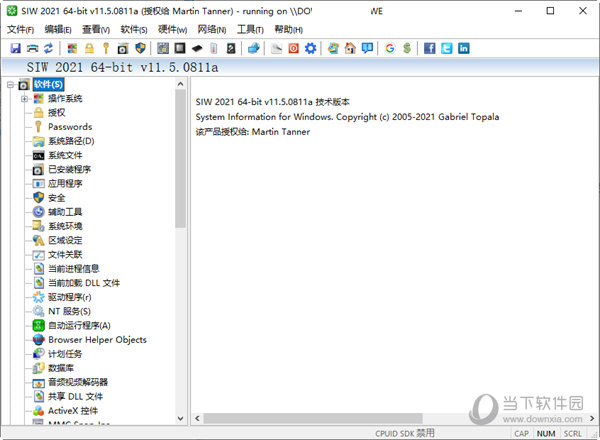
Task: Click the blue speech bubble toolbar icon
Action: point(367,48)
